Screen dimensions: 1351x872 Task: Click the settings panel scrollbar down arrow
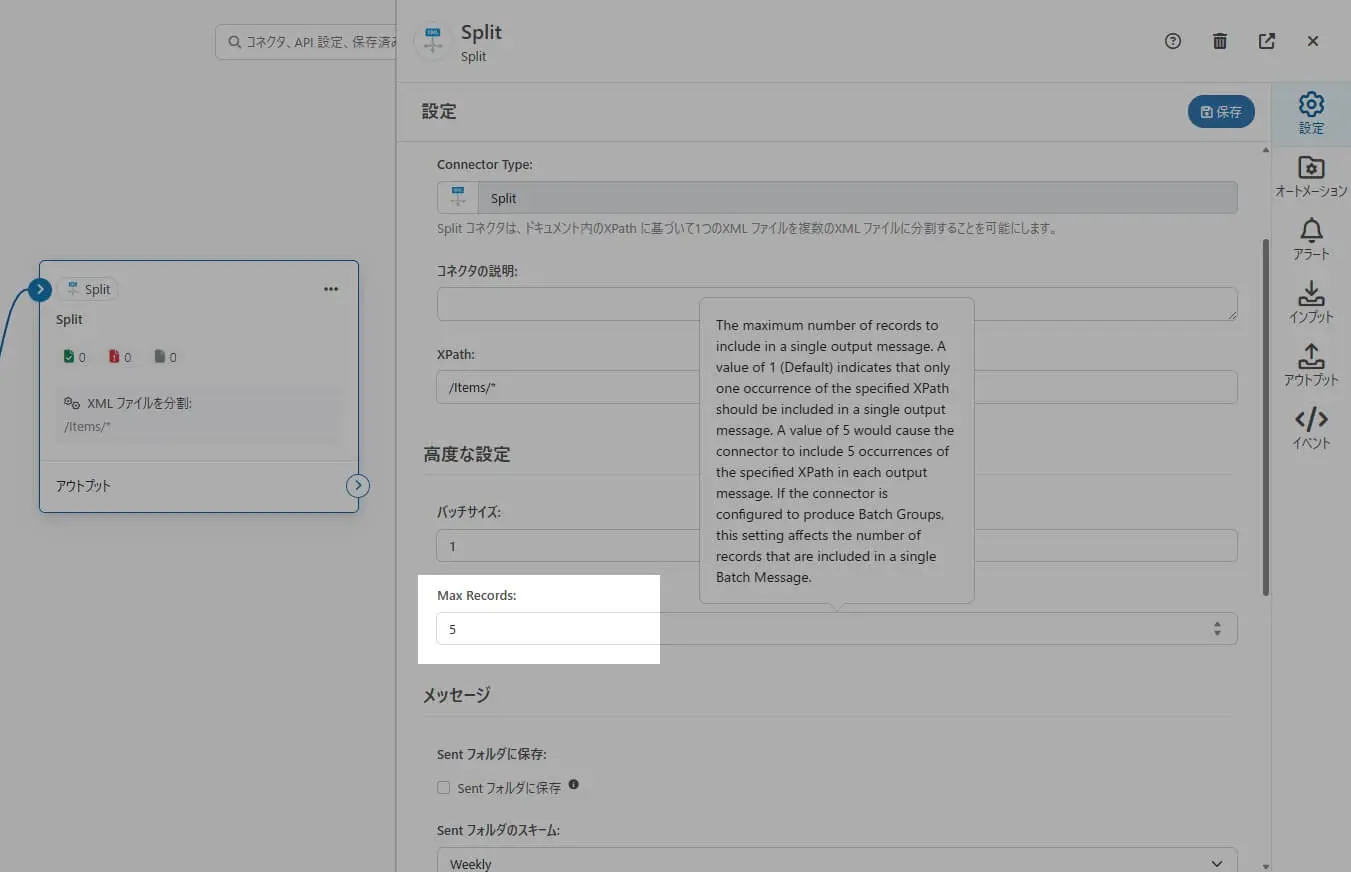tap(1266, 865)
